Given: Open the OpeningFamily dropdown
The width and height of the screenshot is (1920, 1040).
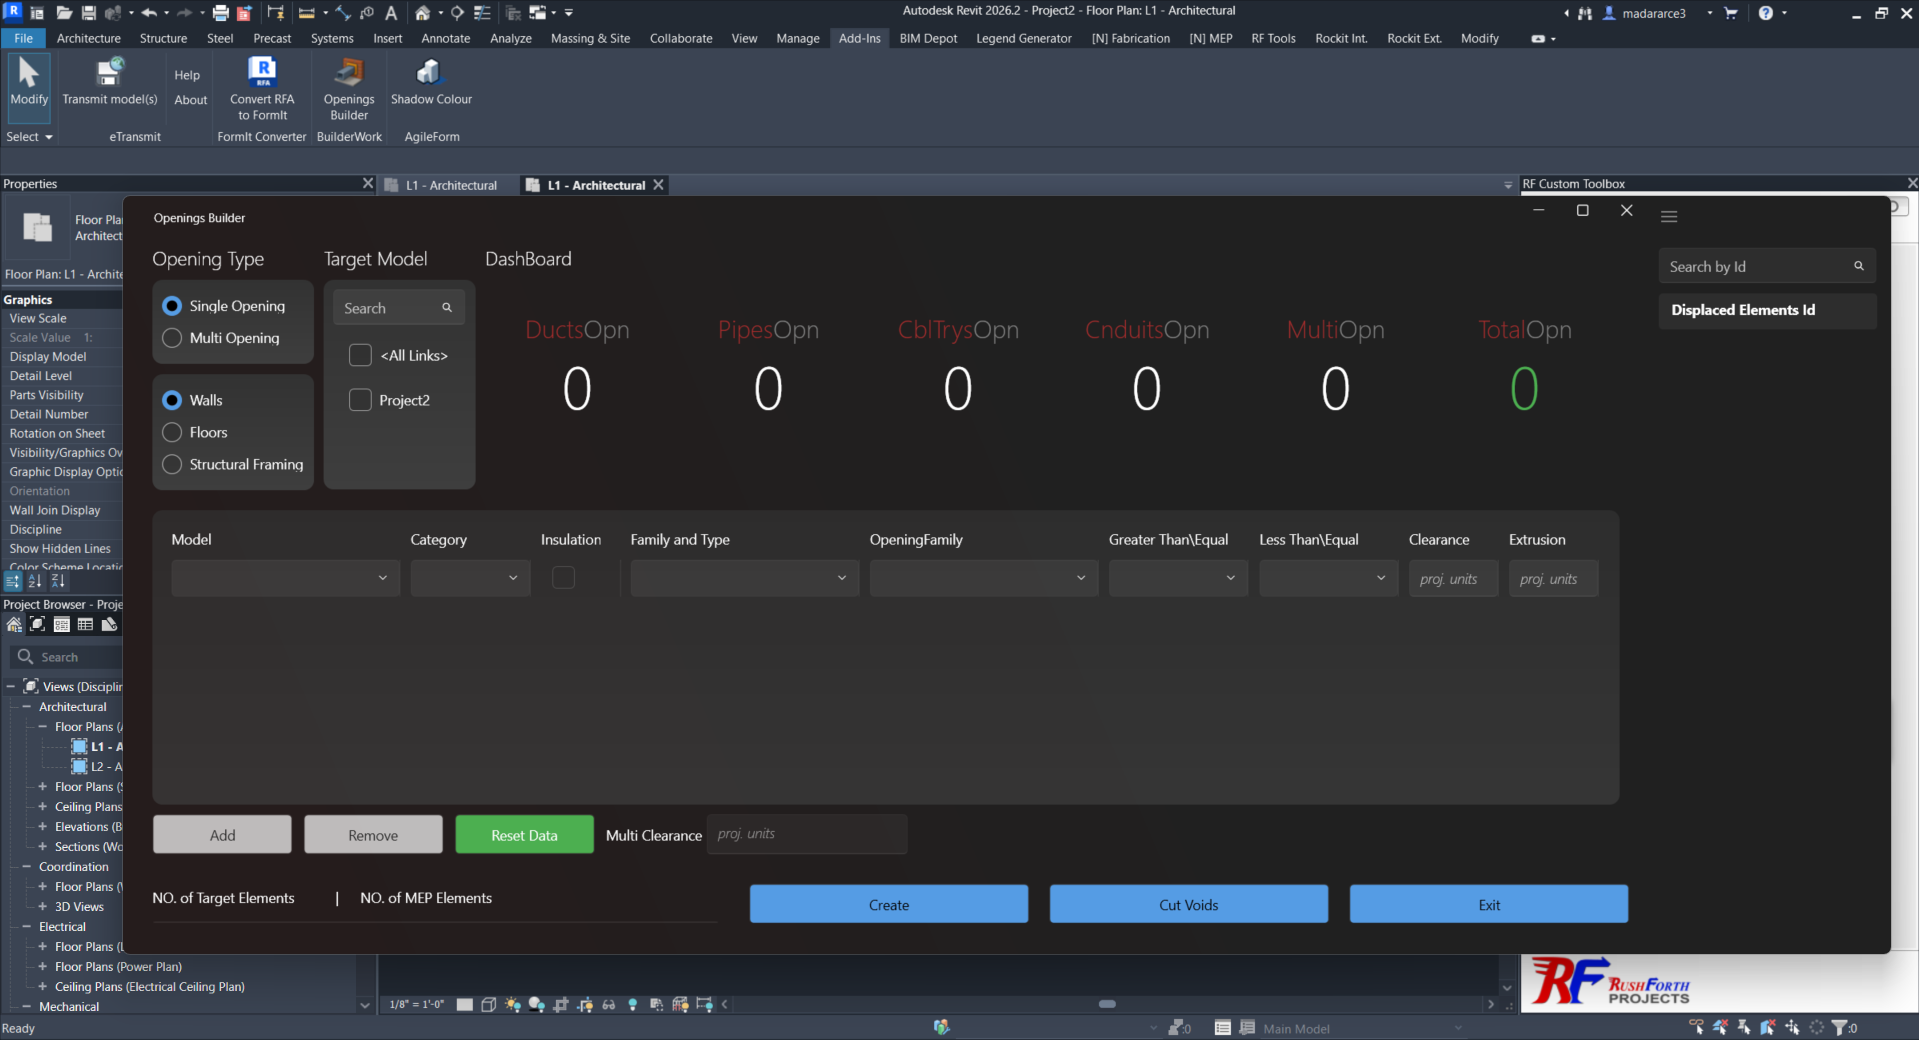Looking at the screenshot, I should point(984,578).
